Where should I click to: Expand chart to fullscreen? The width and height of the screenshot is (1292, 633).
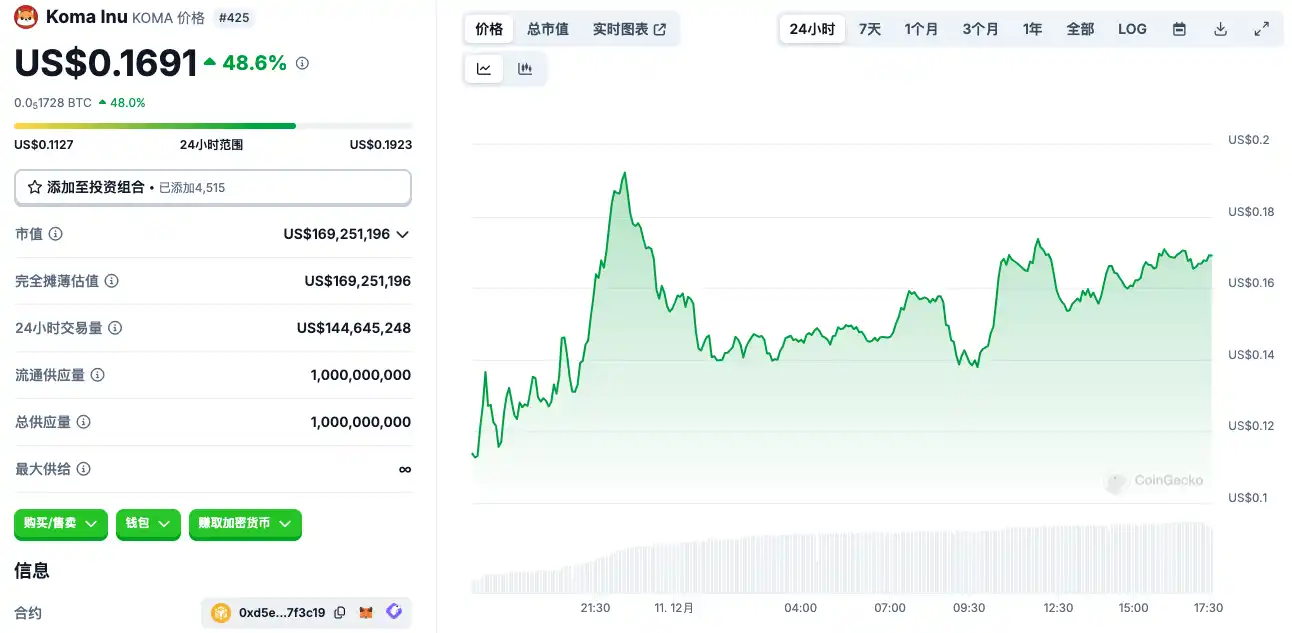coord(1261,29)
